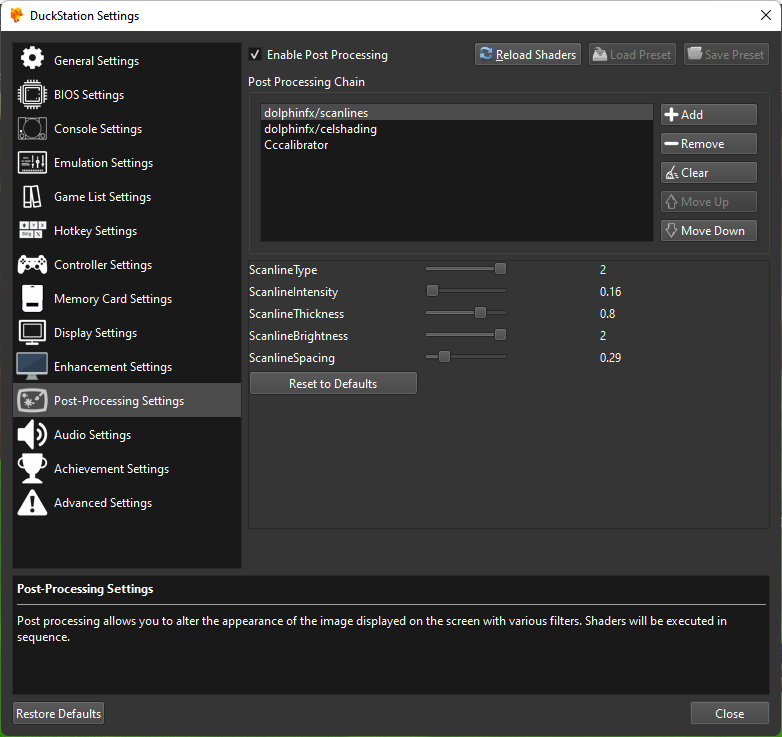
Task: Select Cccalibrator shader in list
Action: [456, 145]
